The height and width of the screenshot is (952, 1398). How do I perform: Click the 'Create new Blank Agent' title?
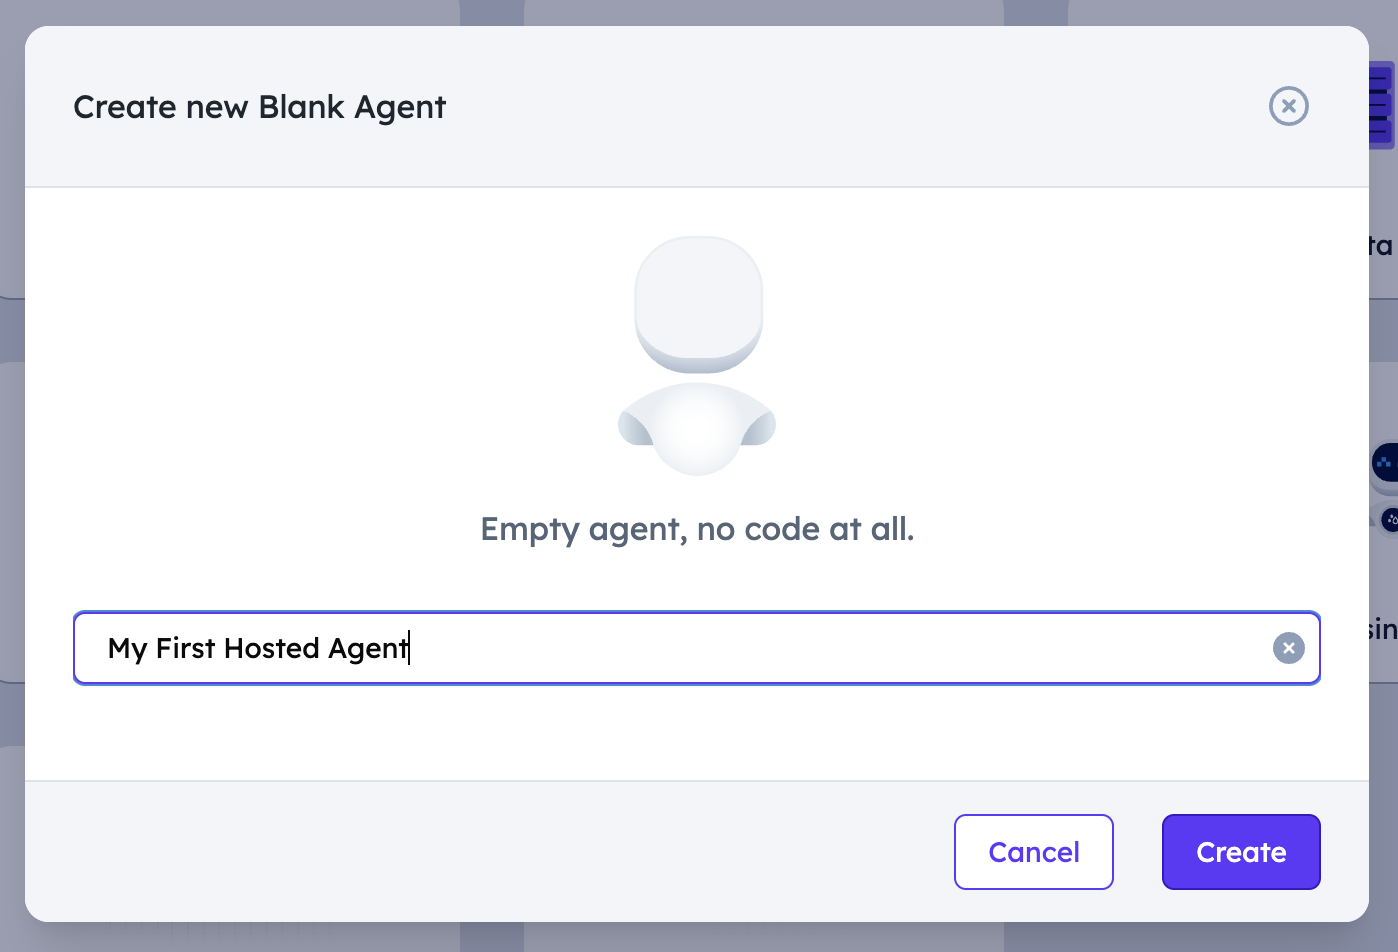(x=260, y=107)
